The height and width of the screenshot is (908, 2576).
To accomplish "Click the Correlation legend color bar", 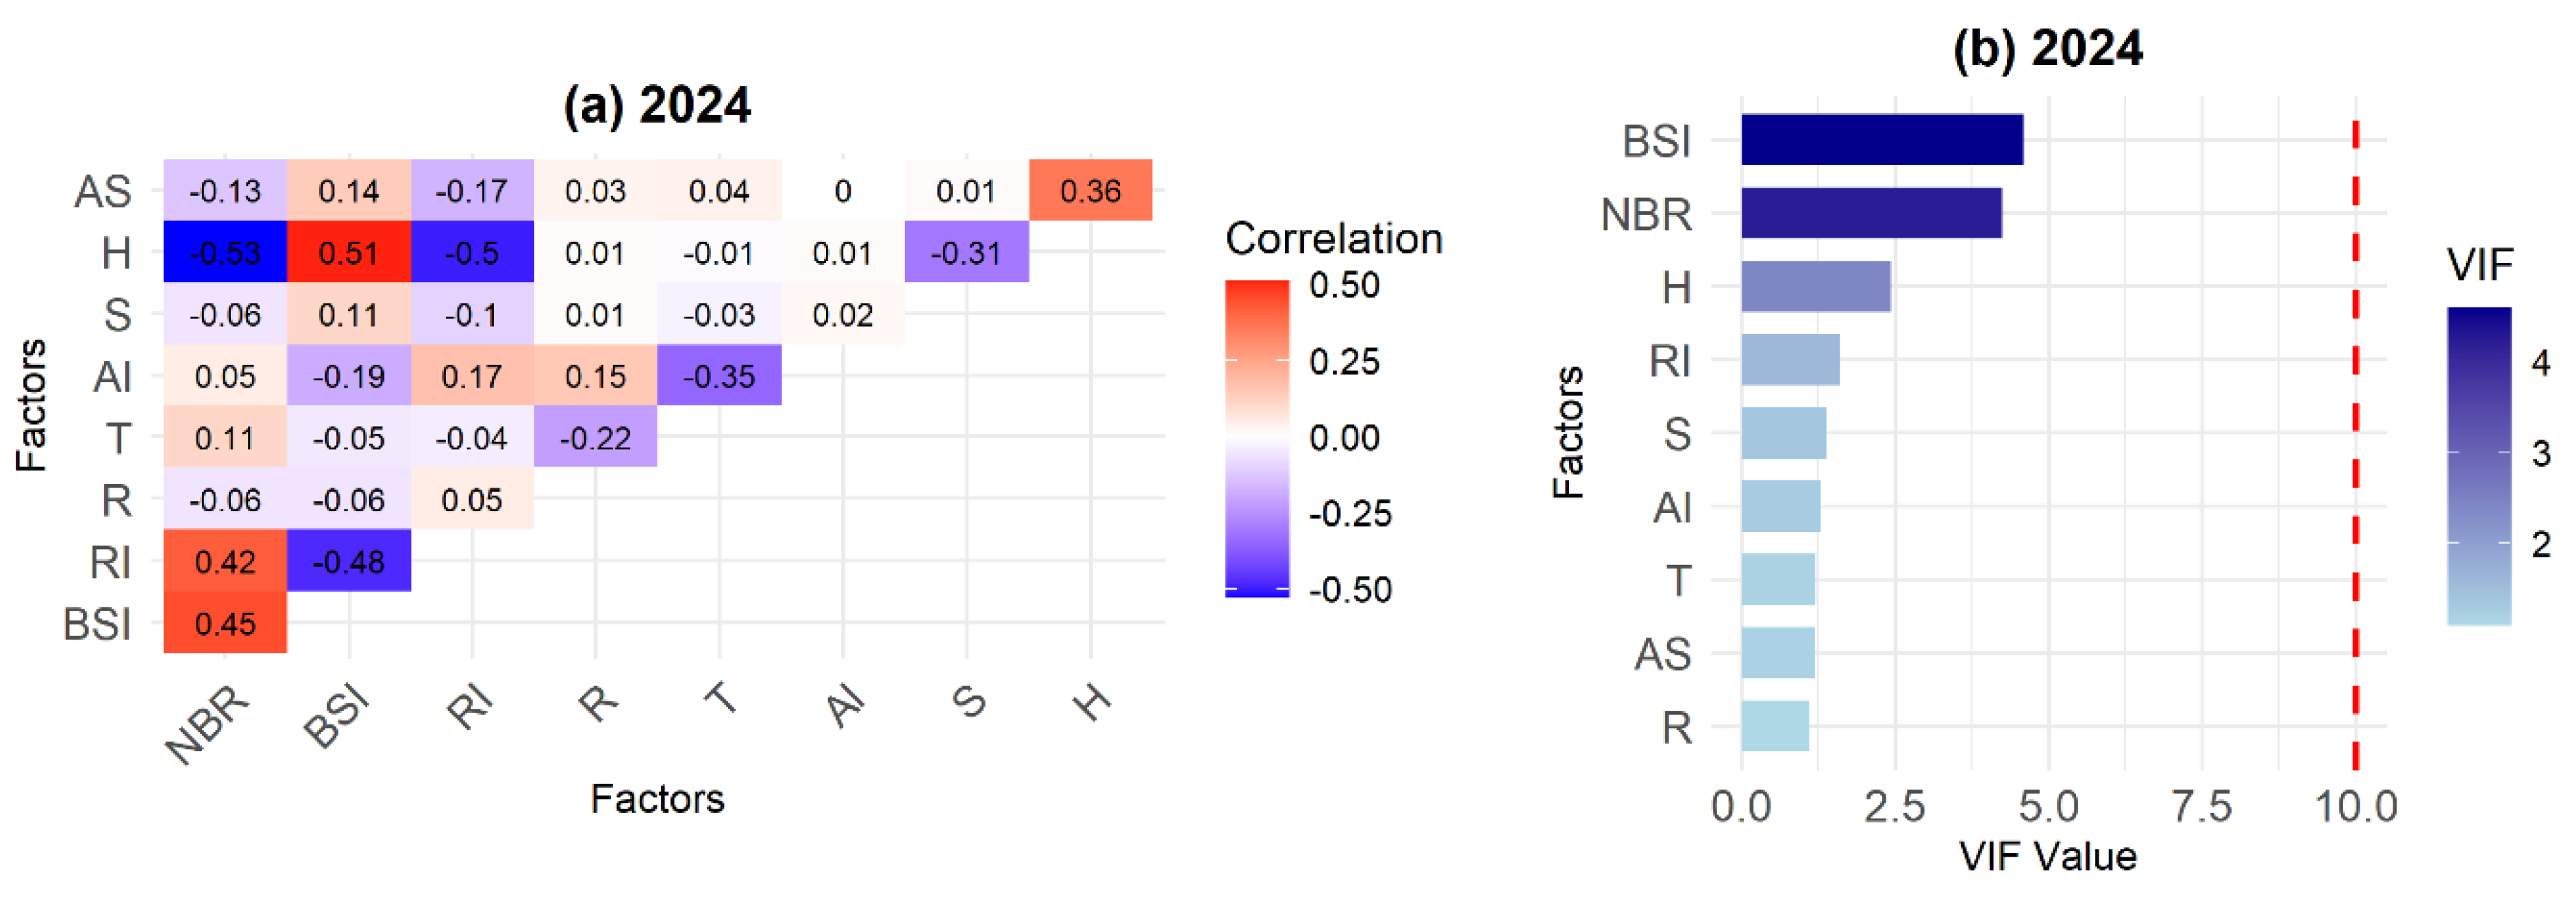I will click(1257, 438).
